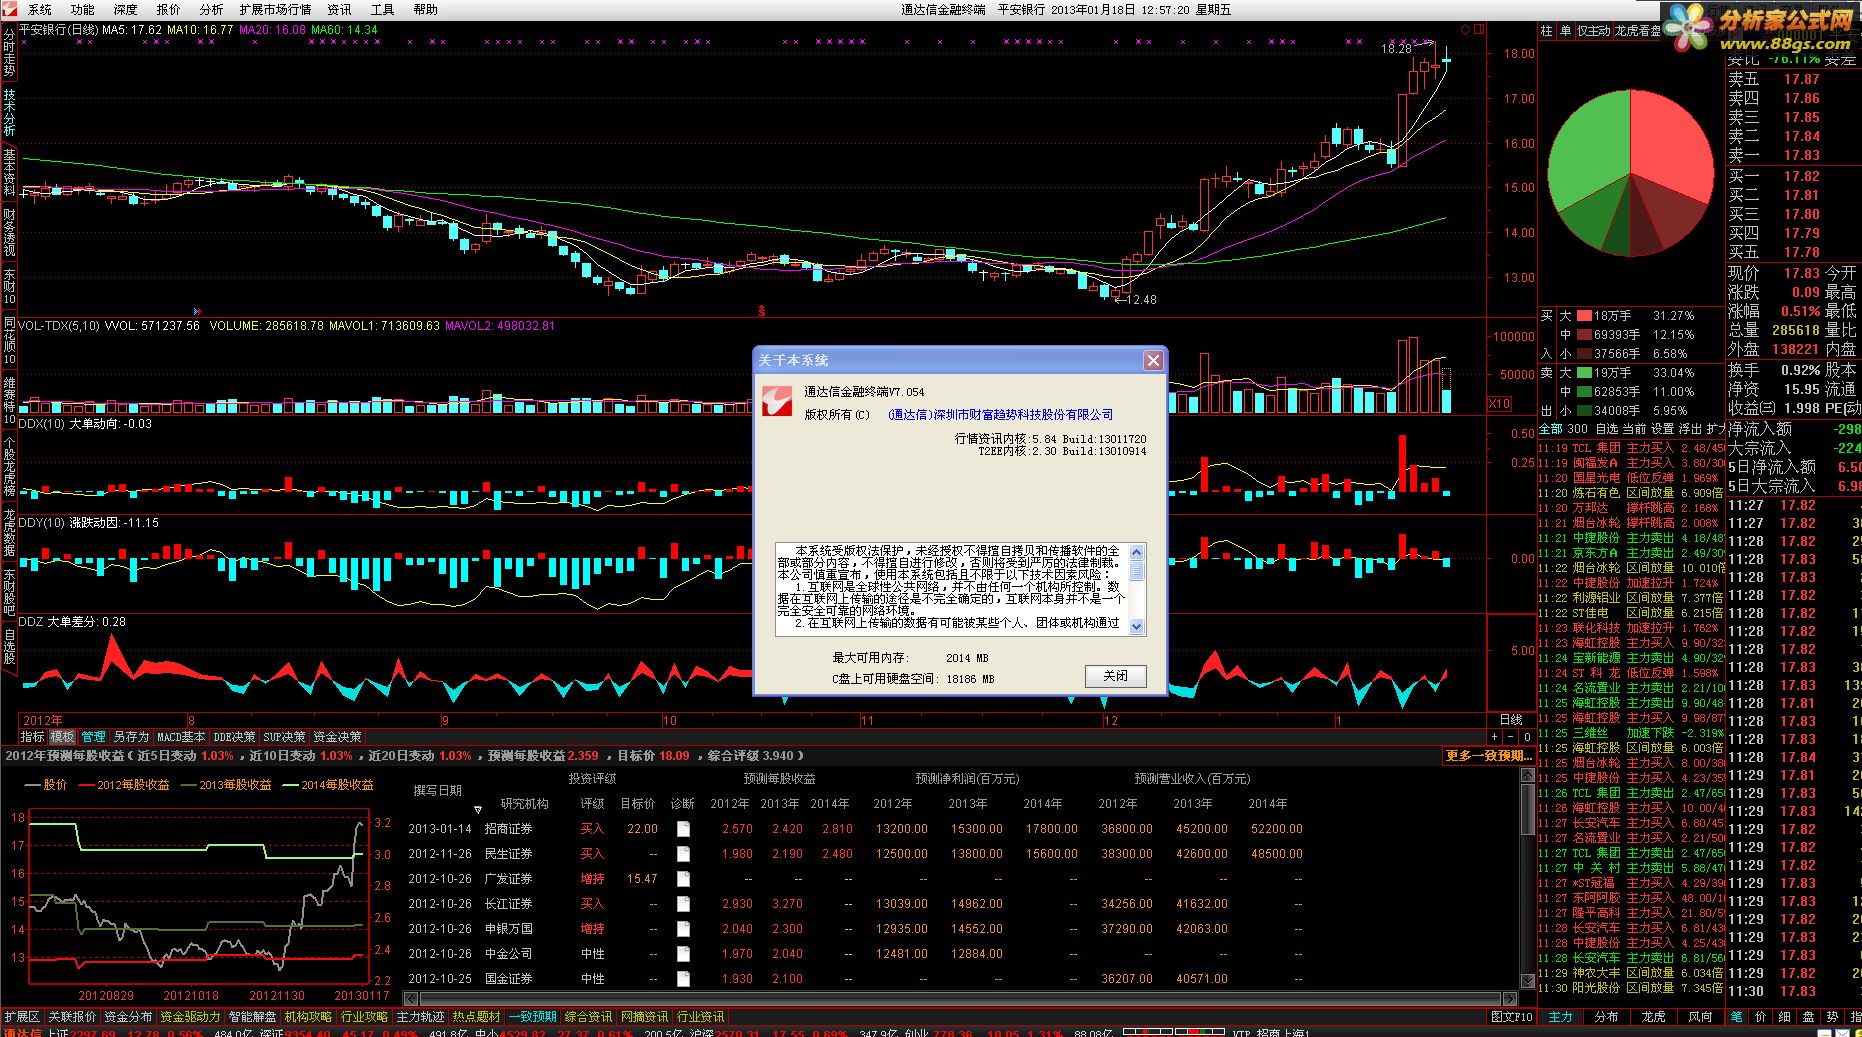Select the 指标 tab below the chart
1862x1037 pixels.
[x=32, y=737]
